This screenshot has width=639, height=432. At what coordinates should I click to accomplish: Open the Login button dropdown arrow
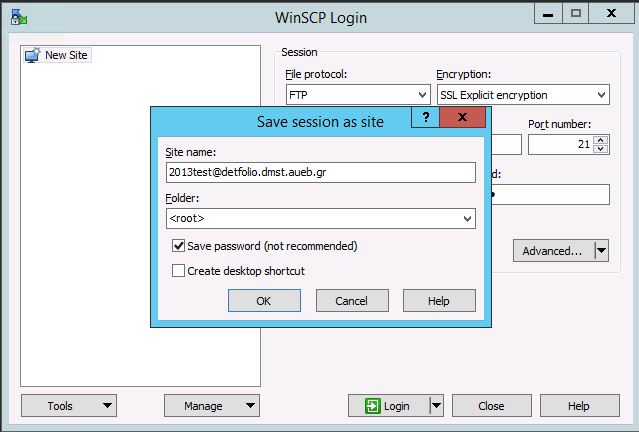tap(436, 406)
